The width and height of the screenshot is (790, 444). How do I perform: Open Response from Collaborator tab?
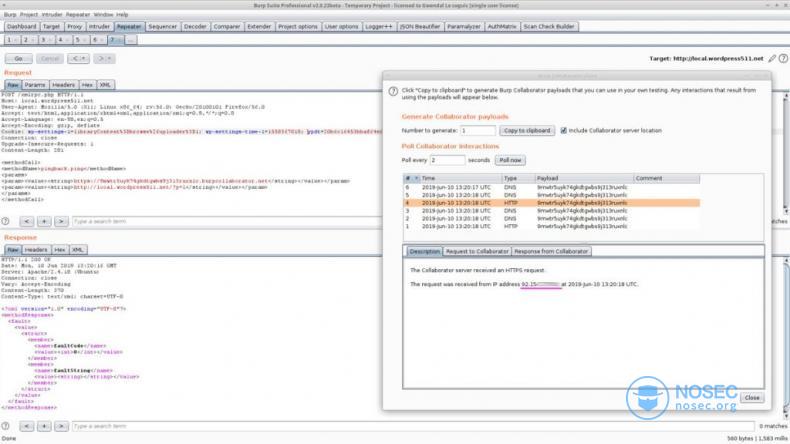coord(551,251)
